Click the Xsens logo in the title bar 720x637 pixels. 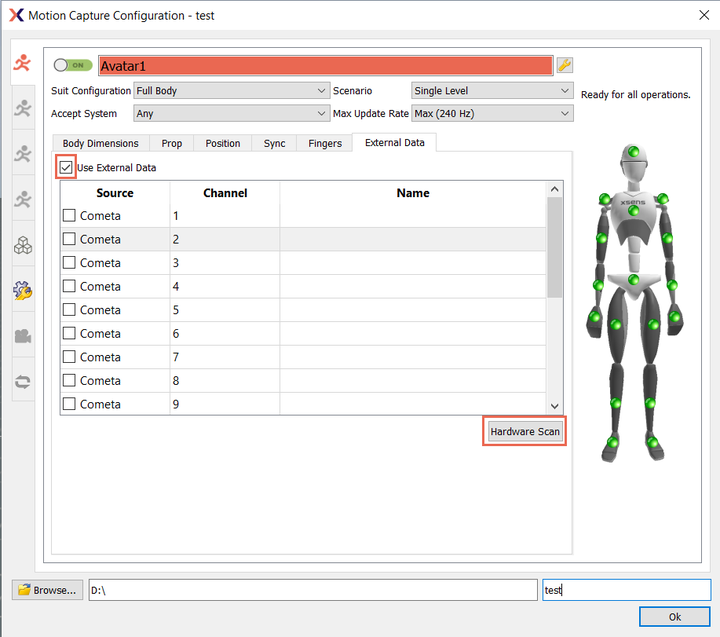click(x=16, y=15)
